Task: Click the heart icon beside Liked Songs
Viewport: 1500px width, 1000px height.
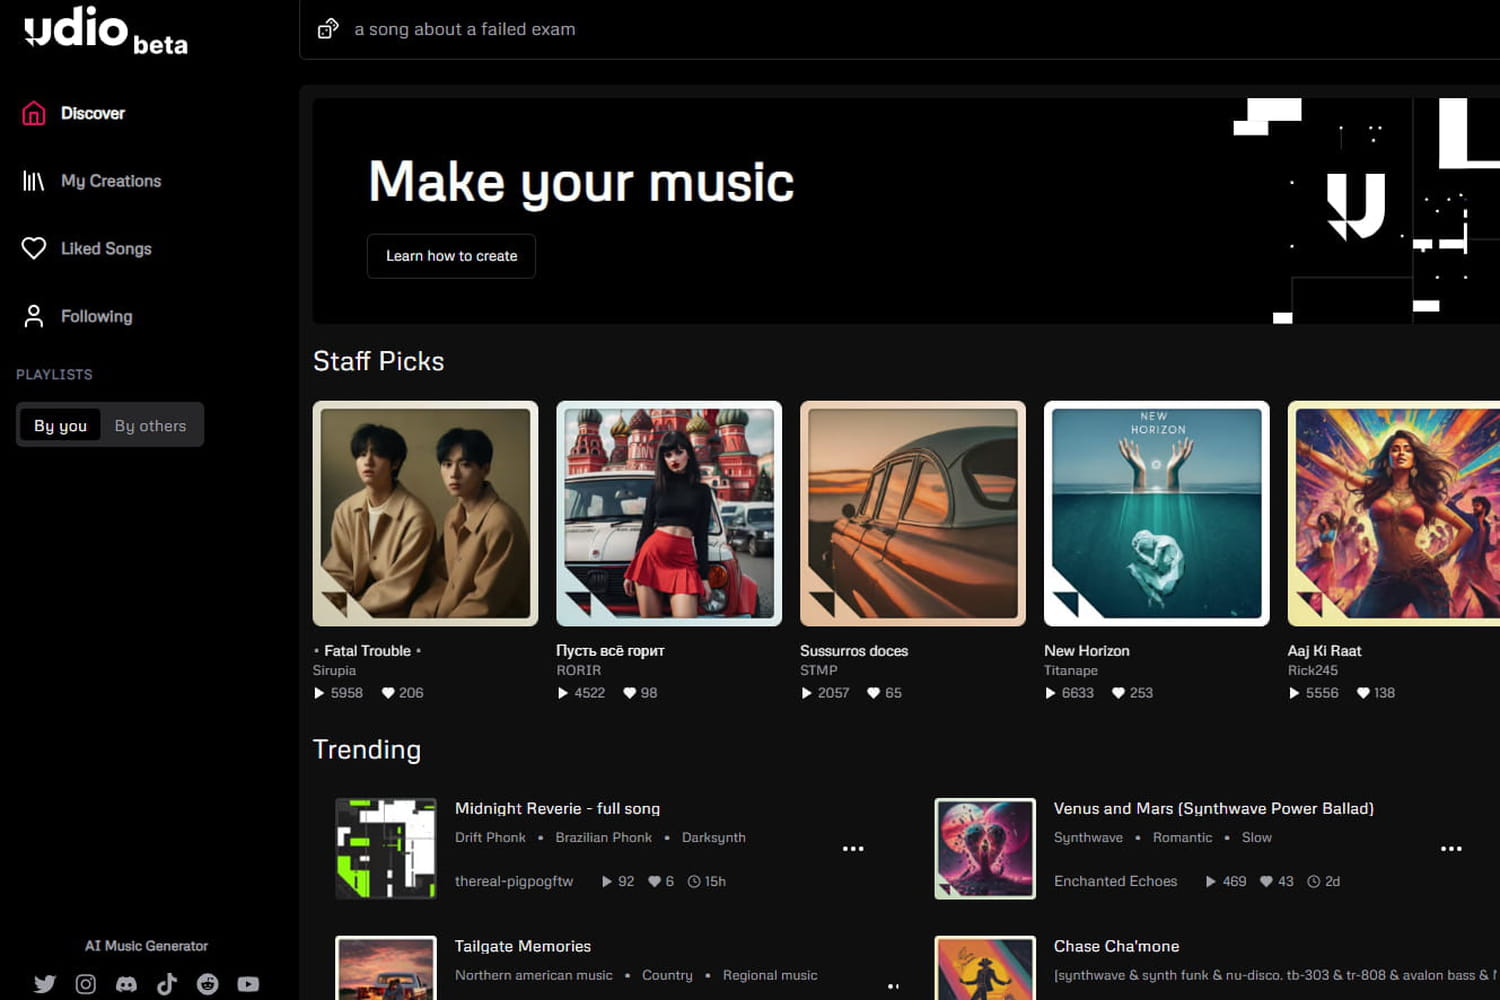Action: point(34,248)
